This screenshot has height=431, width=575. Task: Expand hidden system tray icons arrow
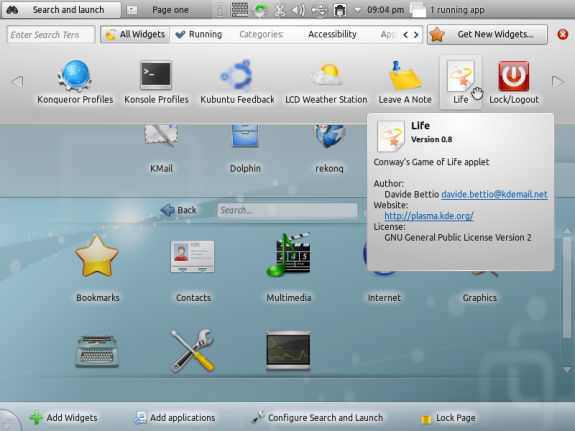click(x=358, y=10)
